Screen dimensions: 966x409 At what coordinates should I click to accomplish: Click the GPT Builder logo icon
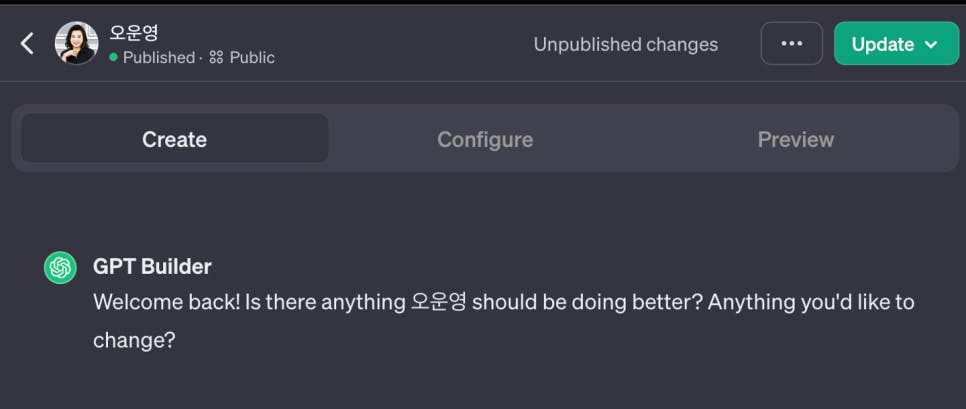point(60,267)
